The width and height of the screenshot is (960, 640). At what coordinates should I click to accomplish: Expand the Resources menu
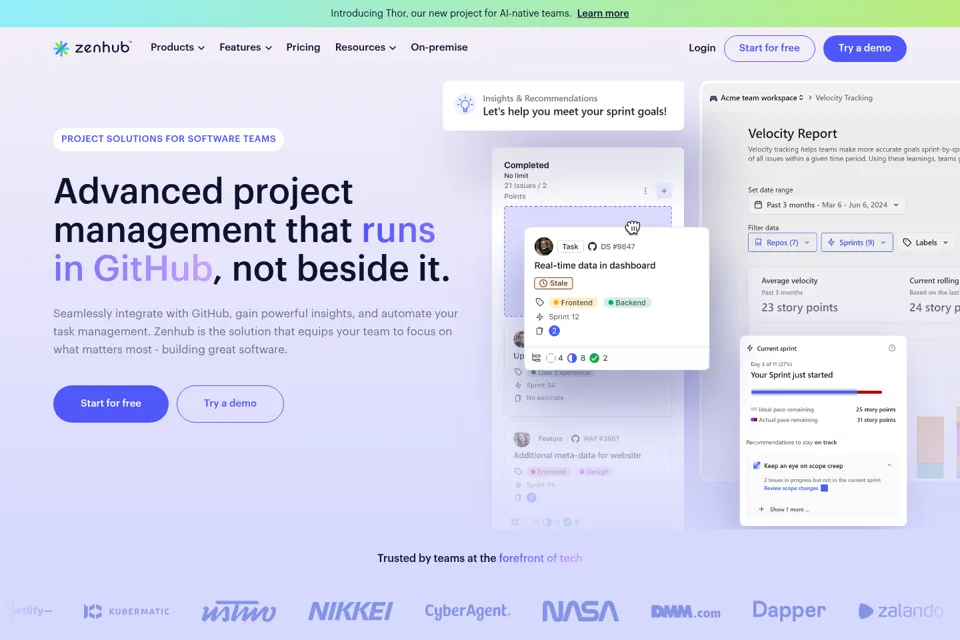pyautogui.click(x=366, y=47)
